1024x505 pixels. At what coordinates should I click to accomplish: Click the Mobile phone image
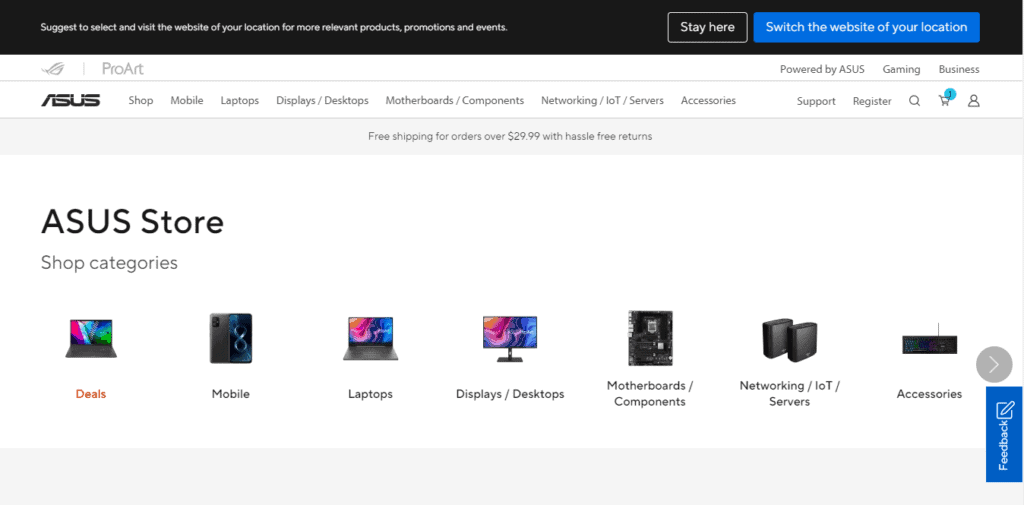click(231, 338)
